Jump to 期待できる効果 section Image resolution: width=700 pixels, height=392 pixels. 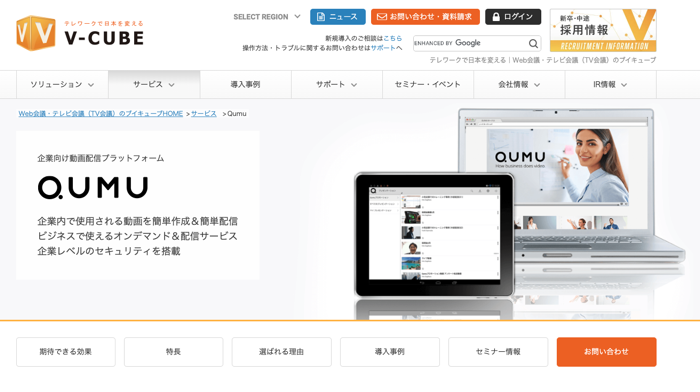coord(66,352)
